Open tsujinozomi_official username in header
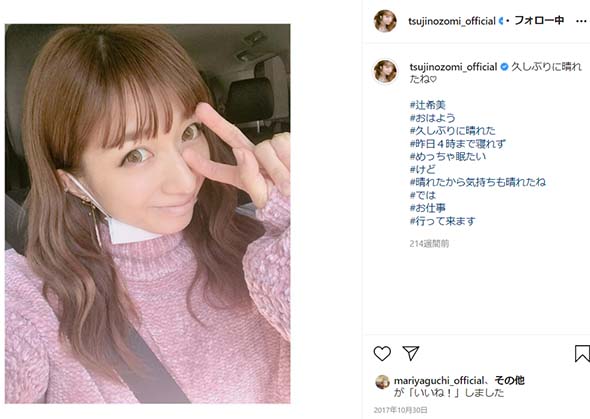This screenshot has width=590, height=419. tap(452, 21)
